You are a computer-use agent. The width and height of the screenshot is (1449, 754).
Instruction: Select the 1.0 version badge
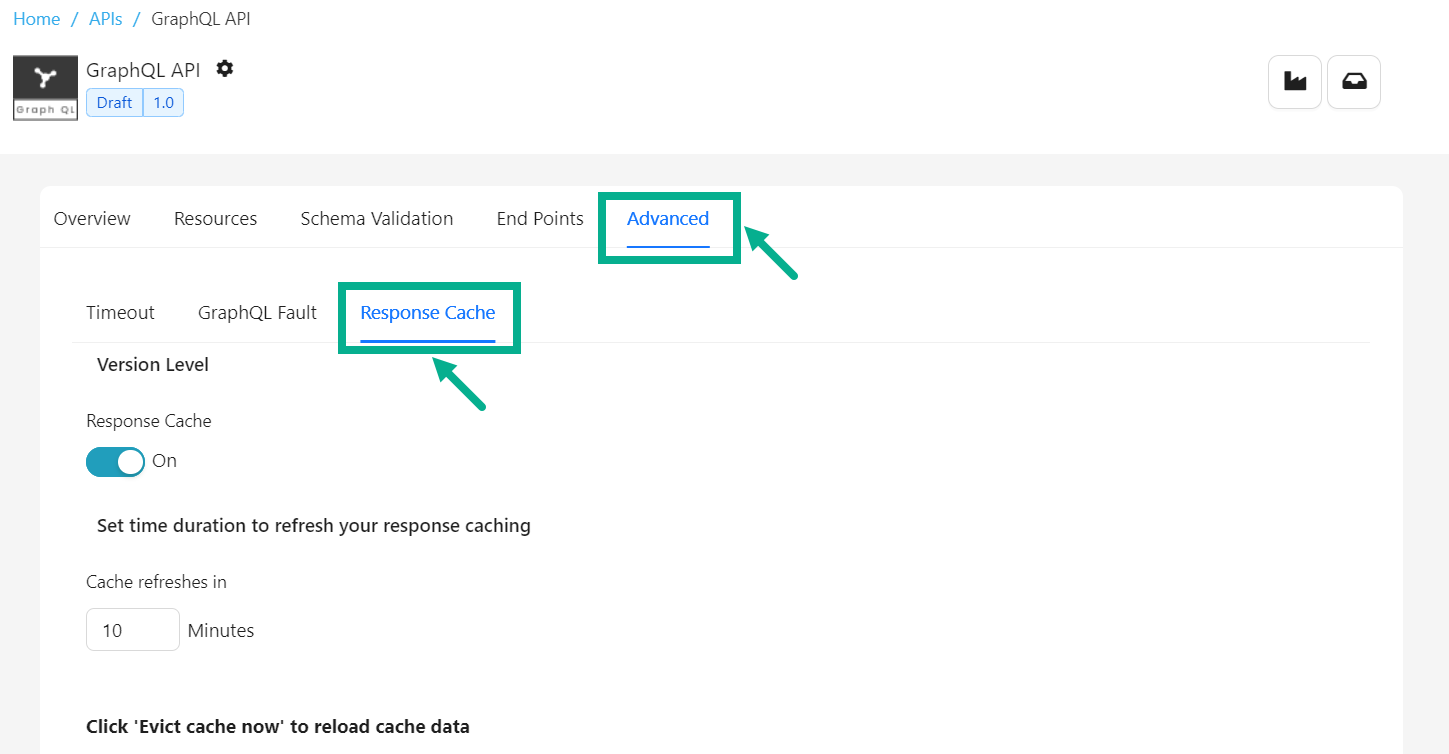[163, 102]
